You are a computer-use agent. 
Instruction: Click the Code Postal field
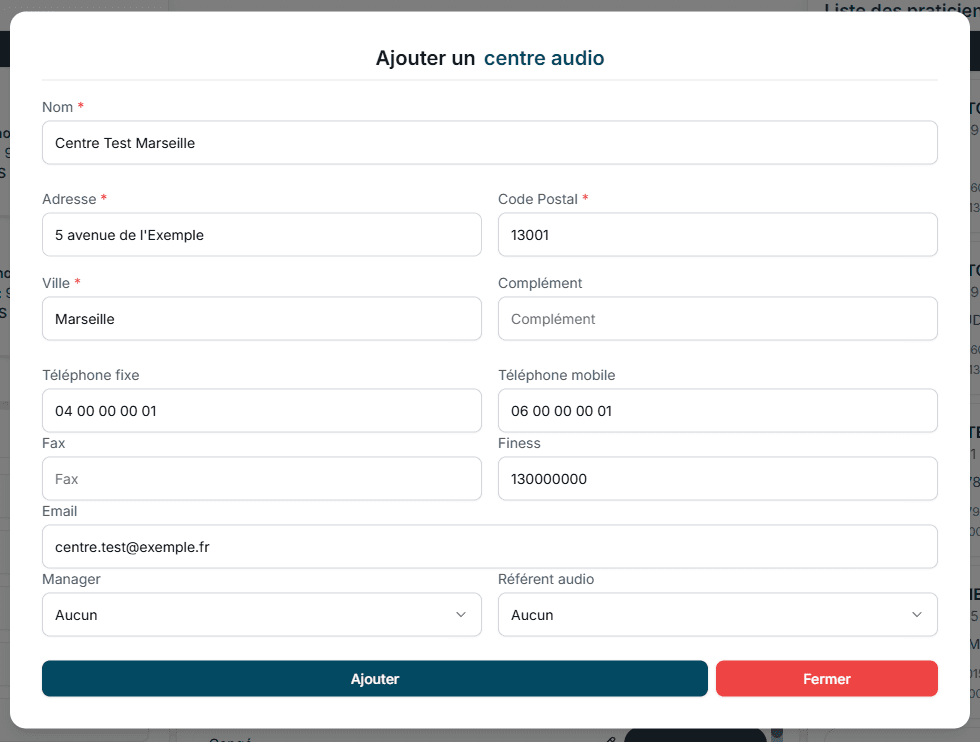(718, 234)
